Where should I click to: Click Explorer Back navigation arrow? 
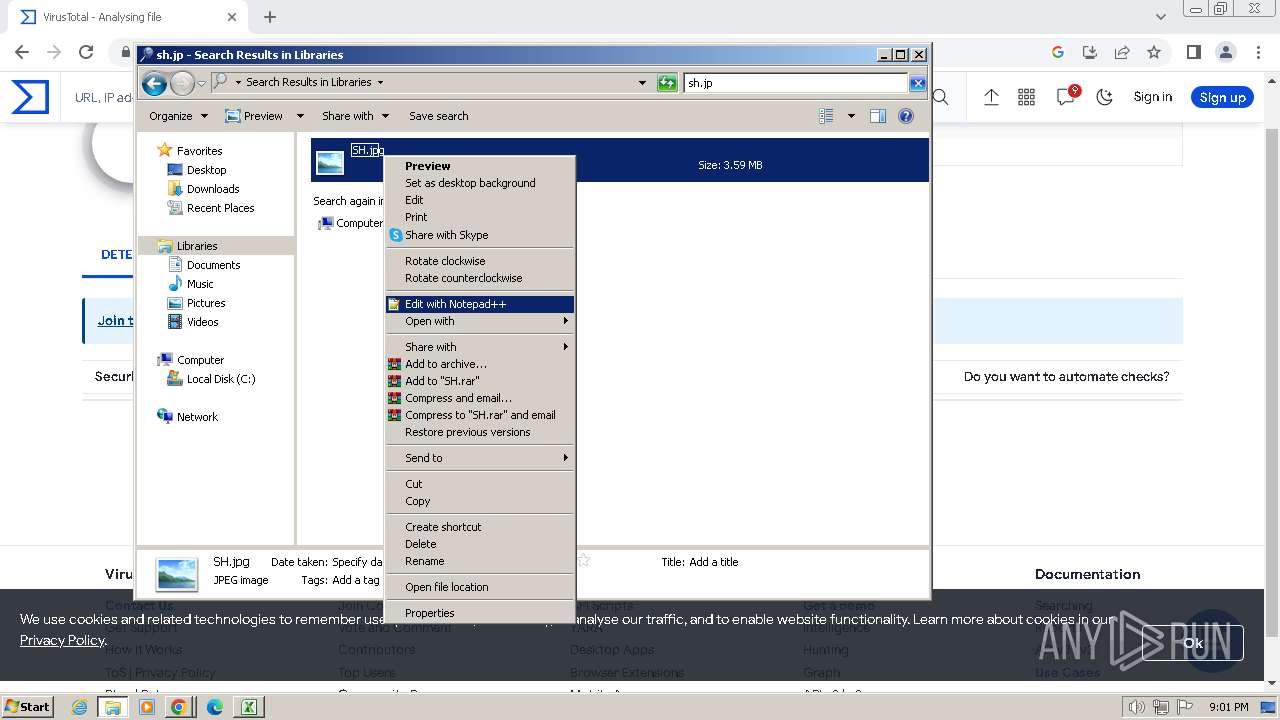154,83
